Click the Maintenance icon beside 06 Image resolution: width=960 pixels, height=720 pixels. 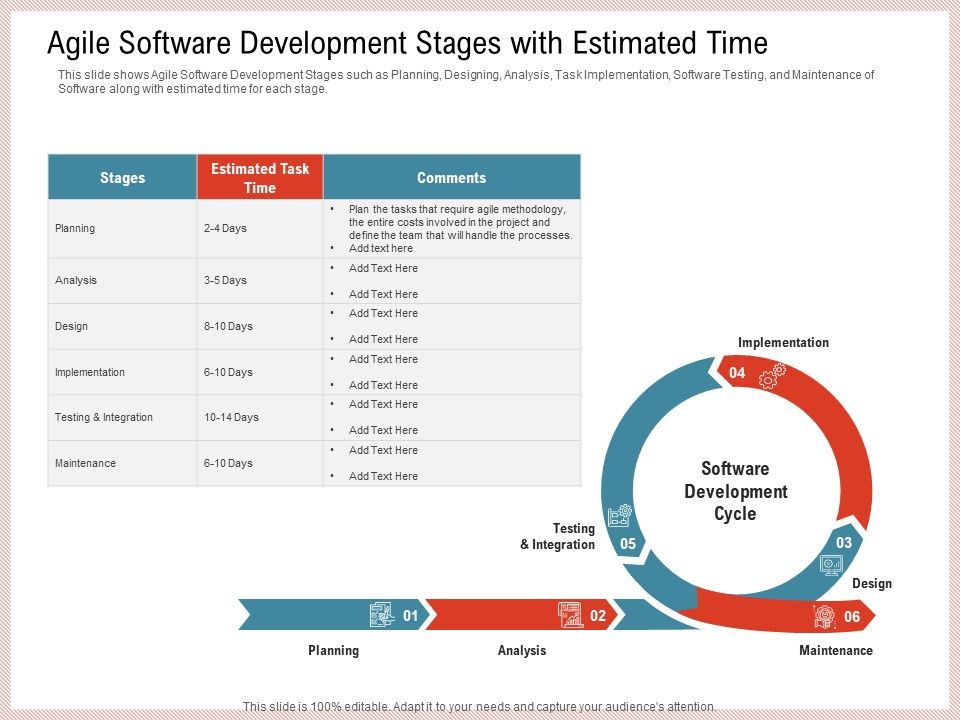pyautogui.click(x=825, y=616)
